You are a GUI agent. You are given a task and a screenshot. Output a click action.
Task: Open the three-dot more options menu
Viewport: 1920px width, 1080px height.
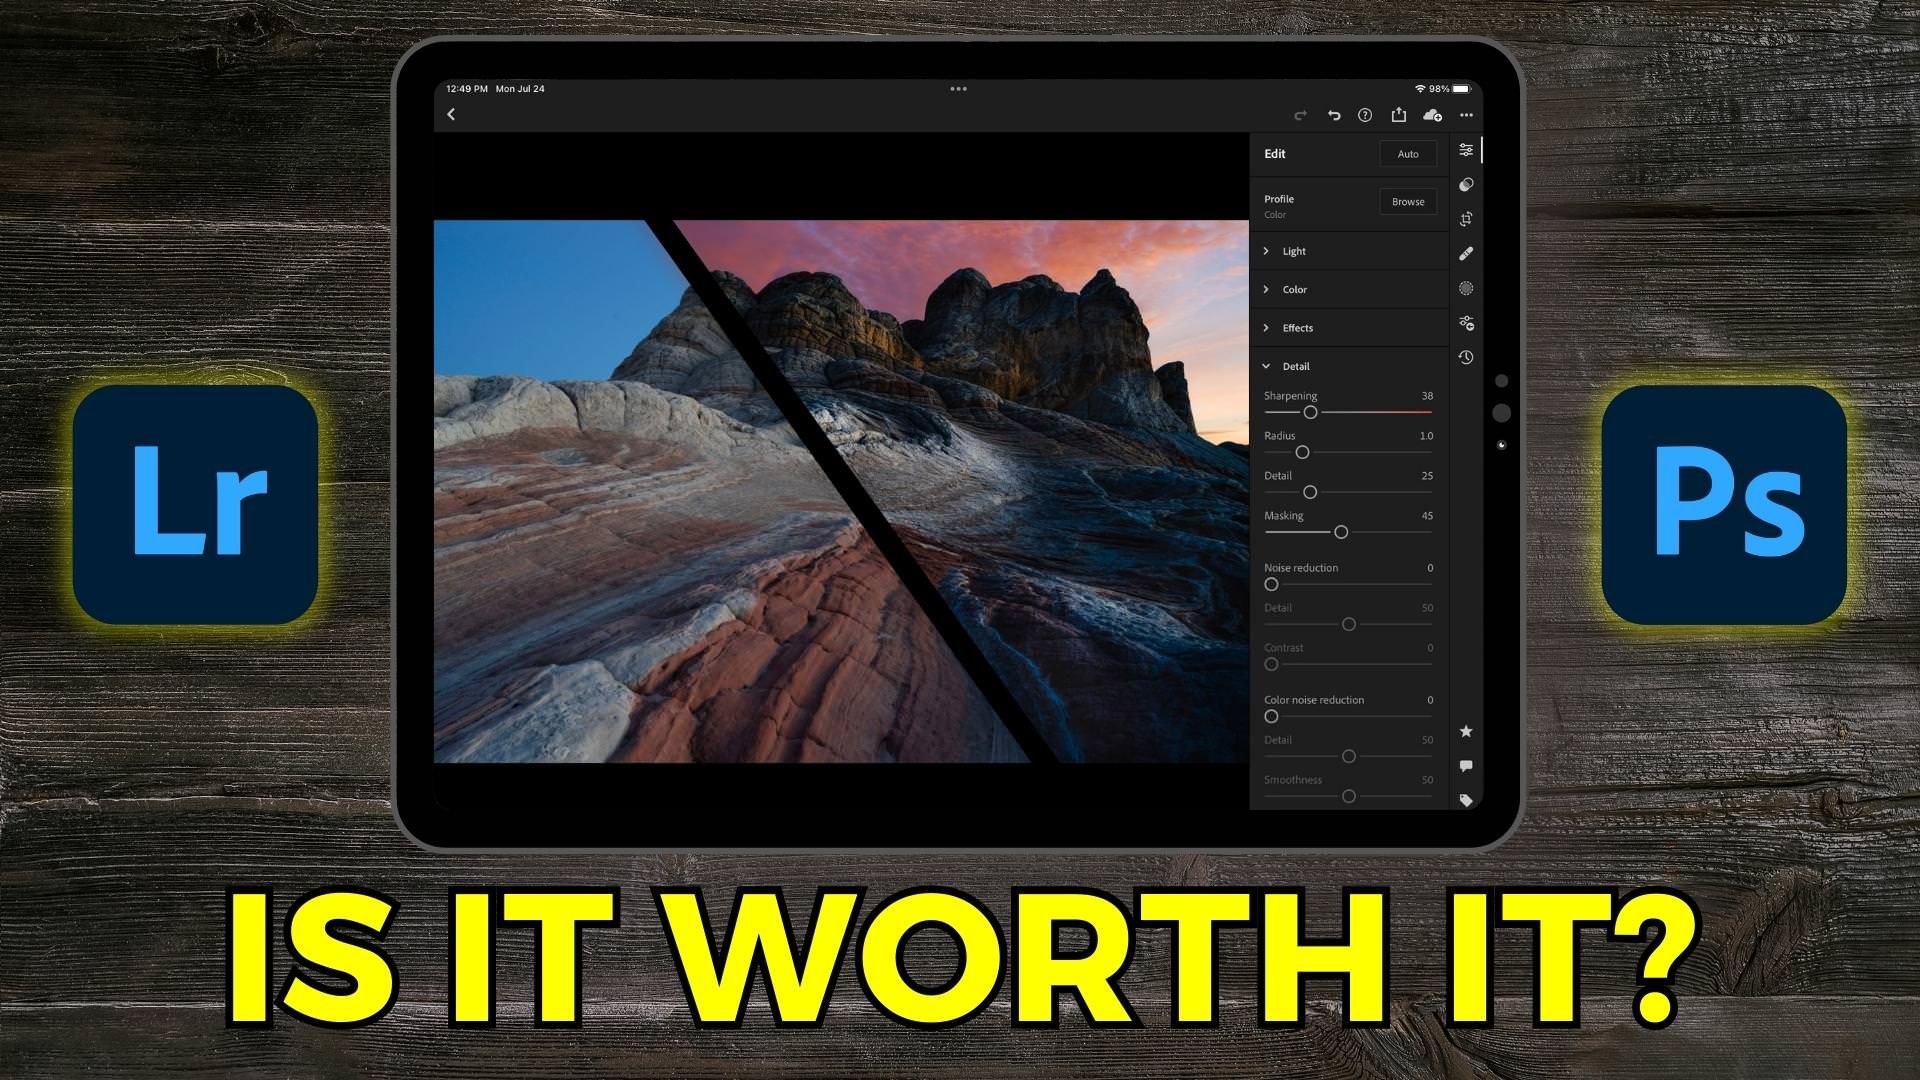click(x=1466, y=116)
